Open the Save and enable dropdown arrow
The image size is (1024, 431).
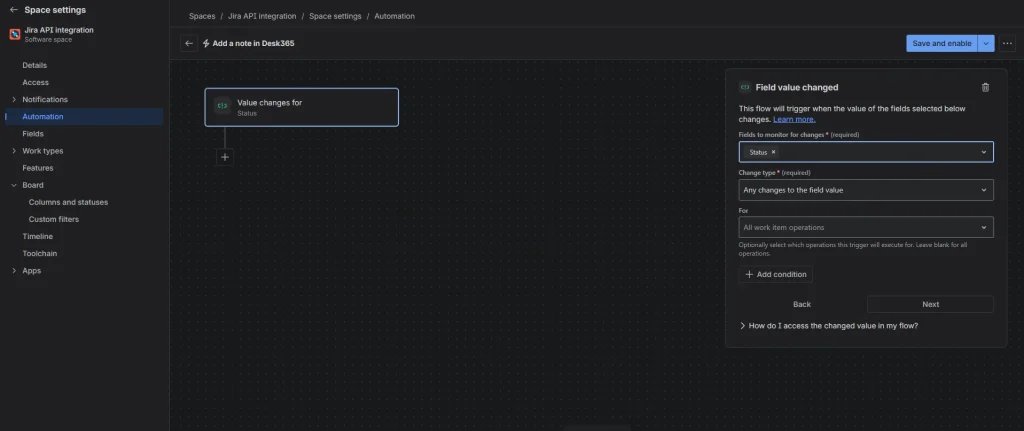click(986, 43)
